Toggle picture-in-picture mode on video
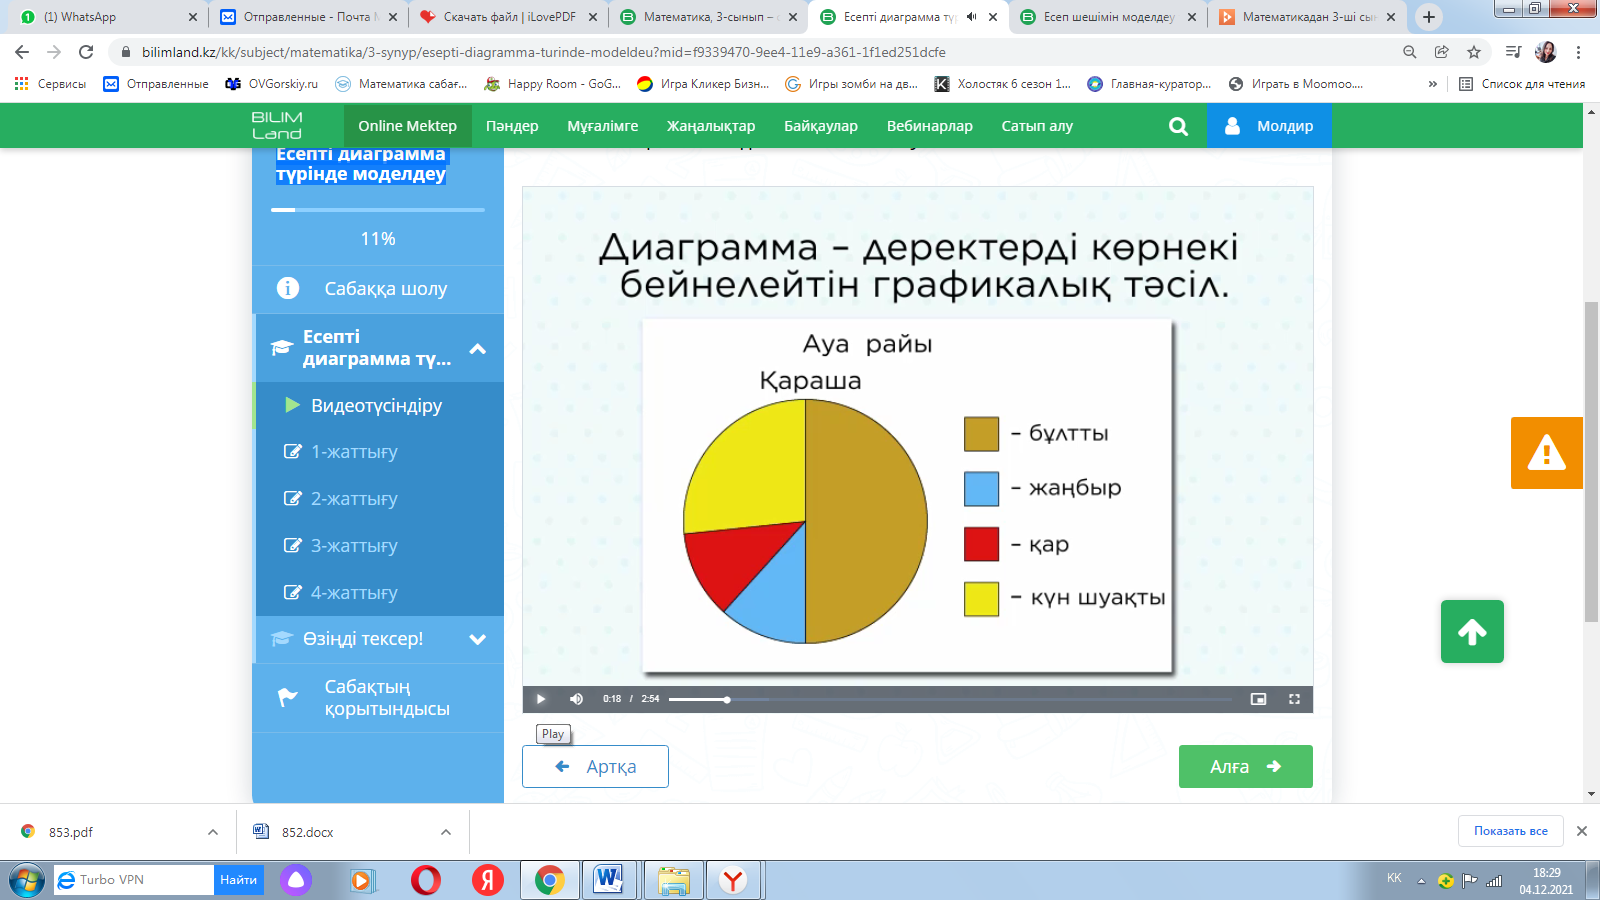This screenshot has height=900, width=1600. (x=1258, y=699)
